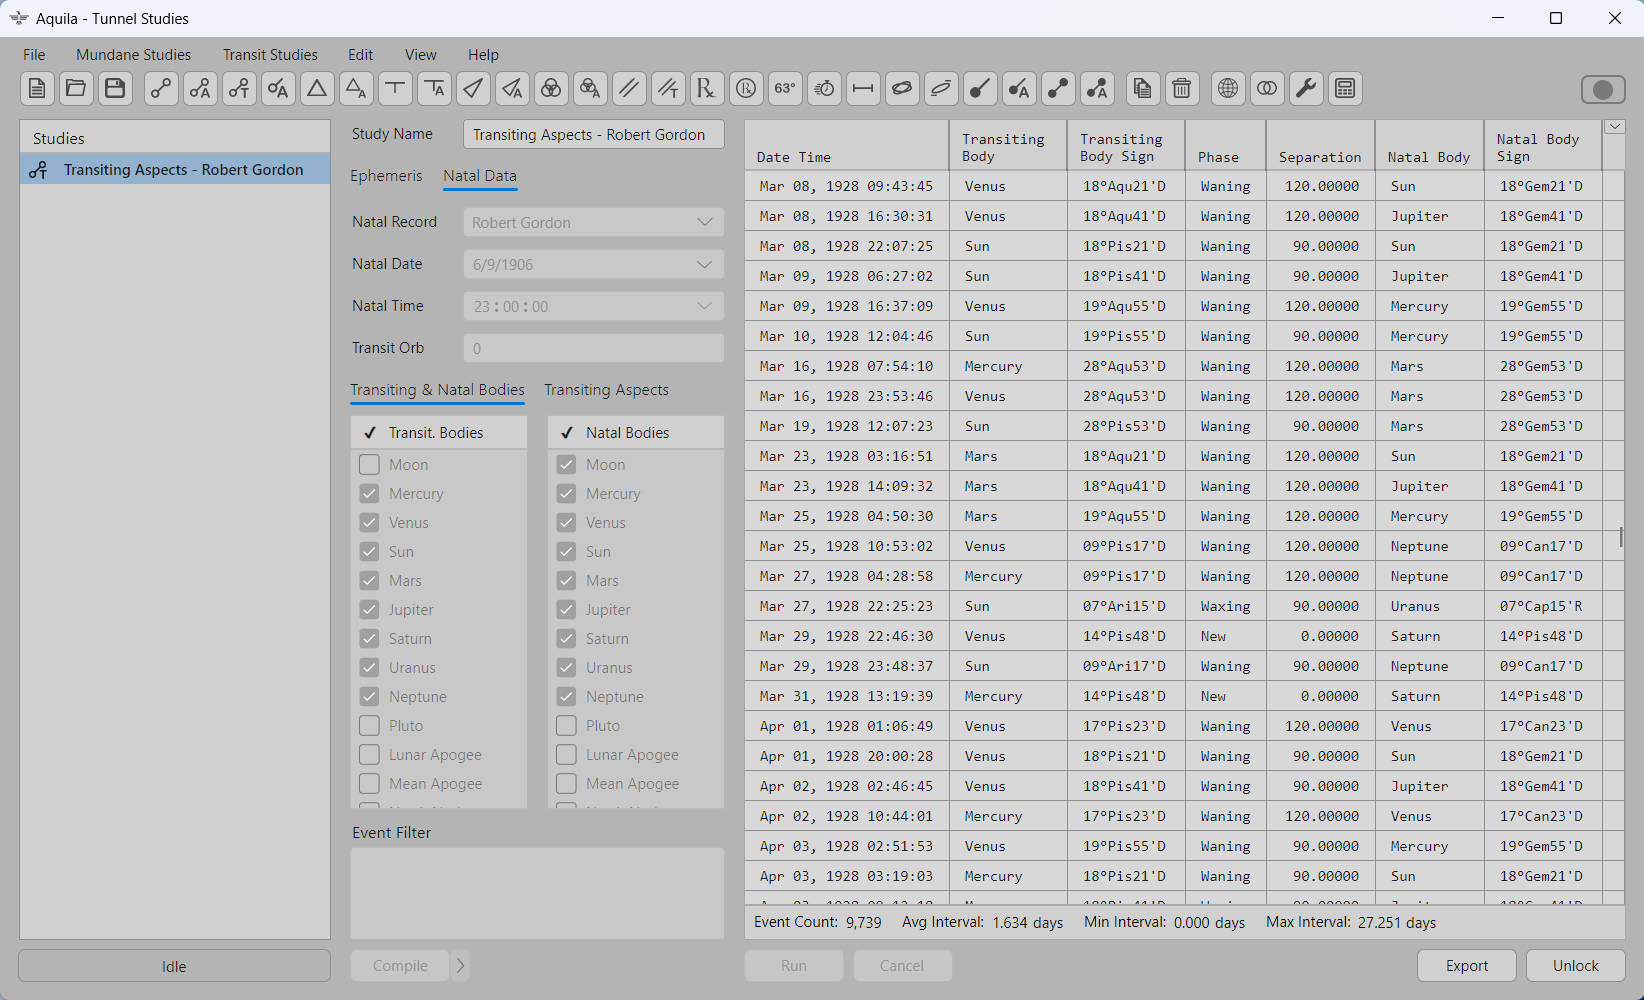Check Pluto under Transit. Bodies
Screen dimensions: 1644x1000
369,726
